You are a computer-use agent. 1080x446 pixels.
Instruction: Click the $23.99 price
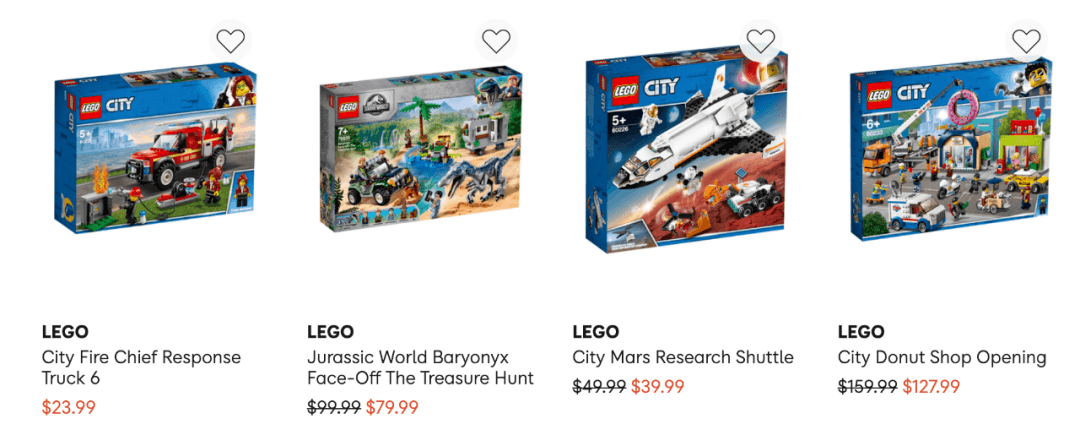(68, 407)
